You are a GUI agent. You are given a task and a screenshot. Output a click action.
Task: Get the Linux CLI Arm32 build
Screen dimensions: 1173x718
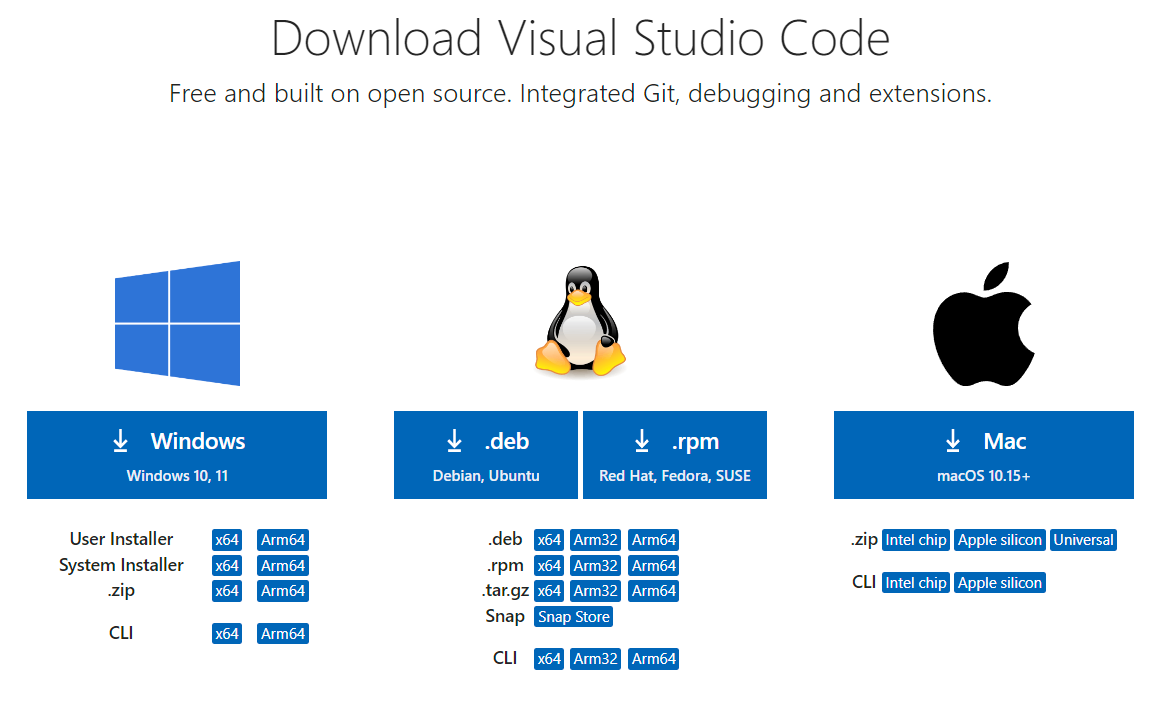(595, 659)
